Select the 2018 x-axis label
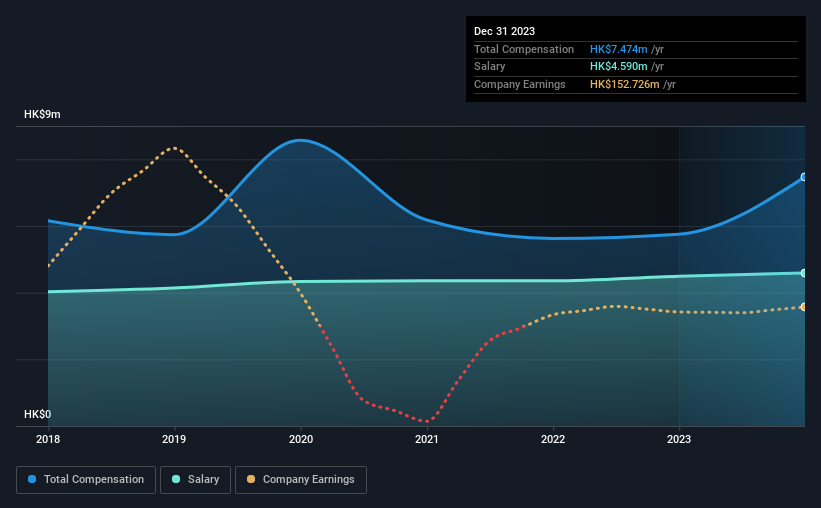The height and width of the screenshot is (508, 821). pos(48,439)
